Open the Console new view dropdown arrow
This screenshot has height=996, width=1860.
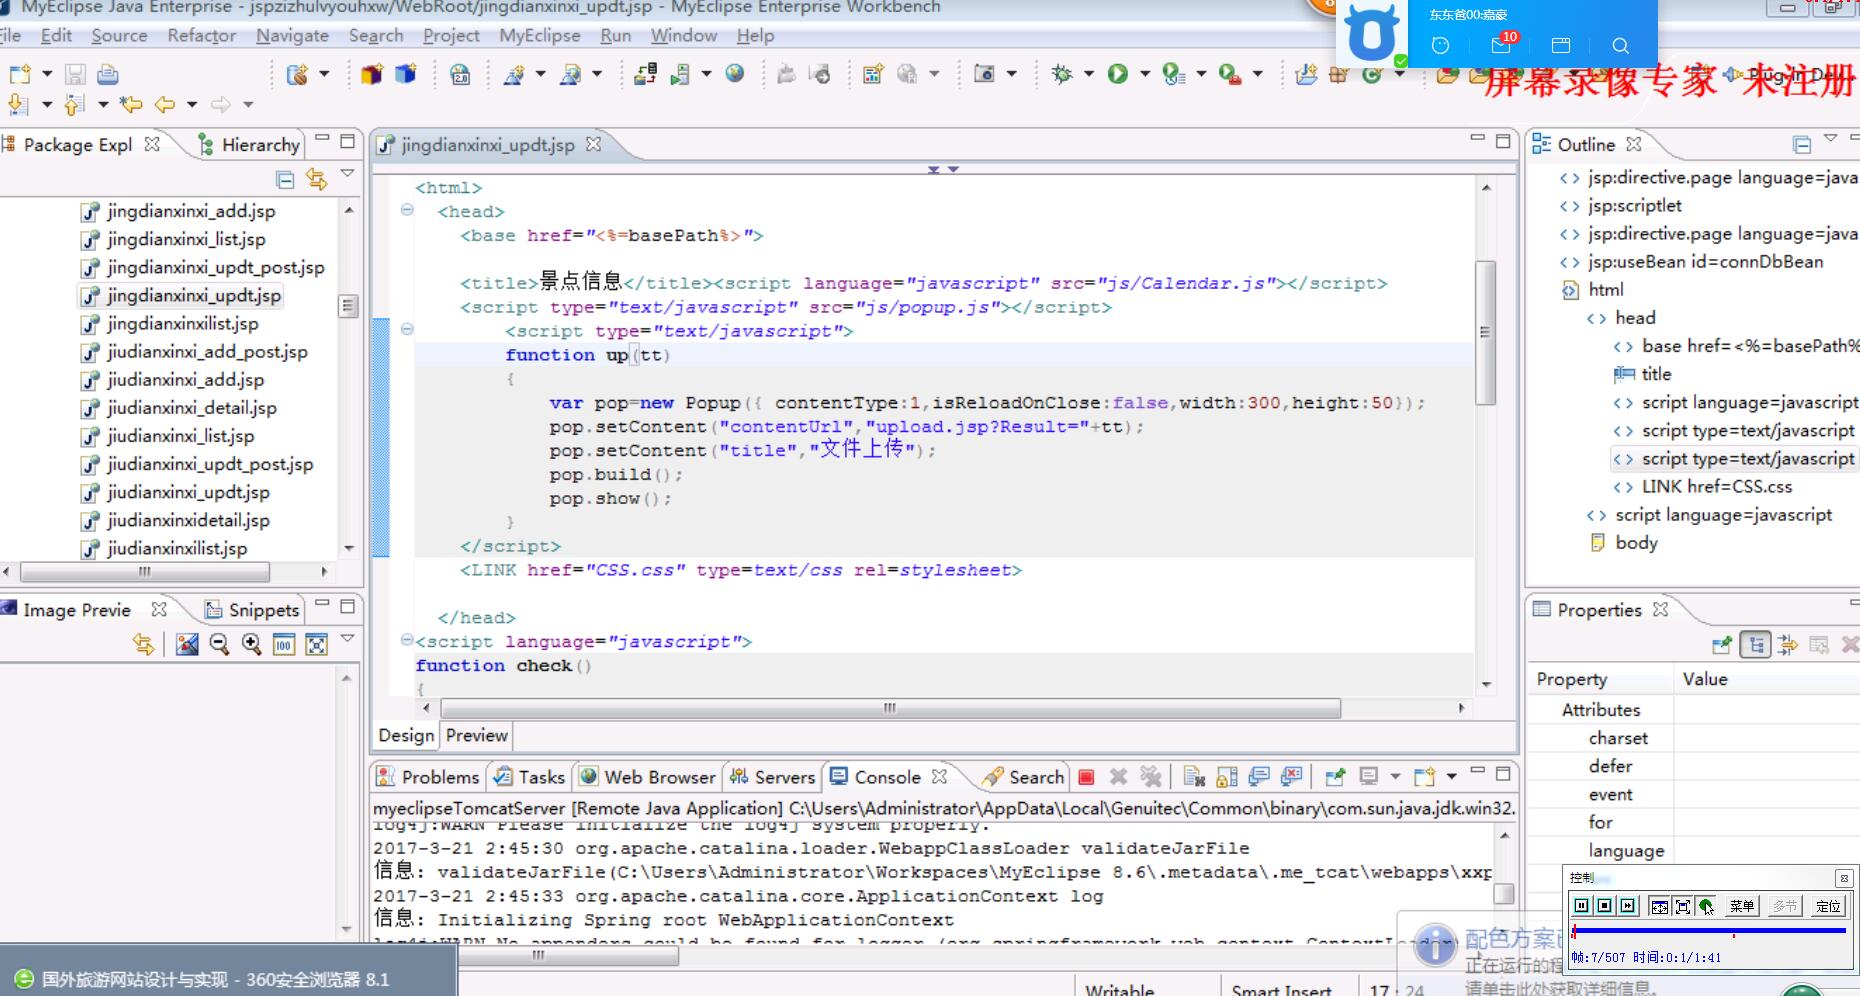[x=1451, y=777]
